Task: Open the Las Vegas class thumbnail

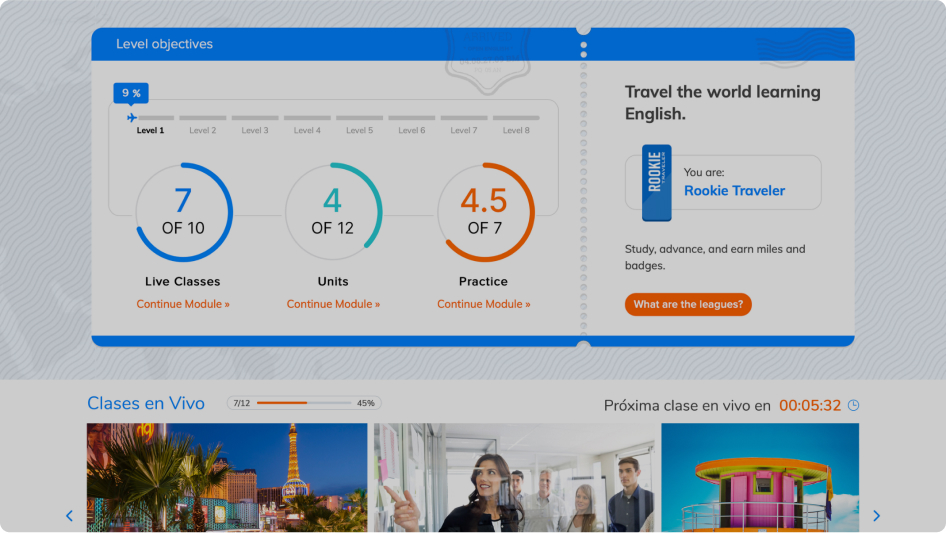Action: tap(227, 477)
